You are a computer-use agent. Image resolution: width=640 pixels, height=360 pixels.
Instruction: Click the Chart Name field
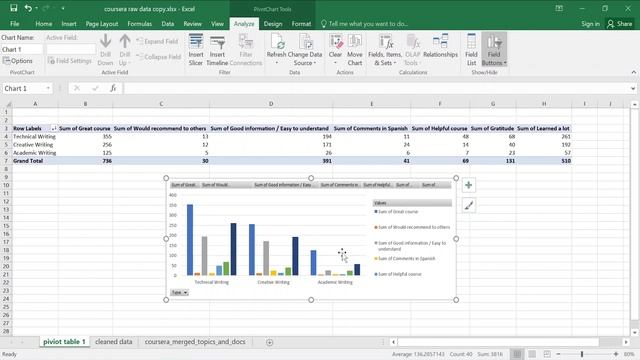click(22, 49)
